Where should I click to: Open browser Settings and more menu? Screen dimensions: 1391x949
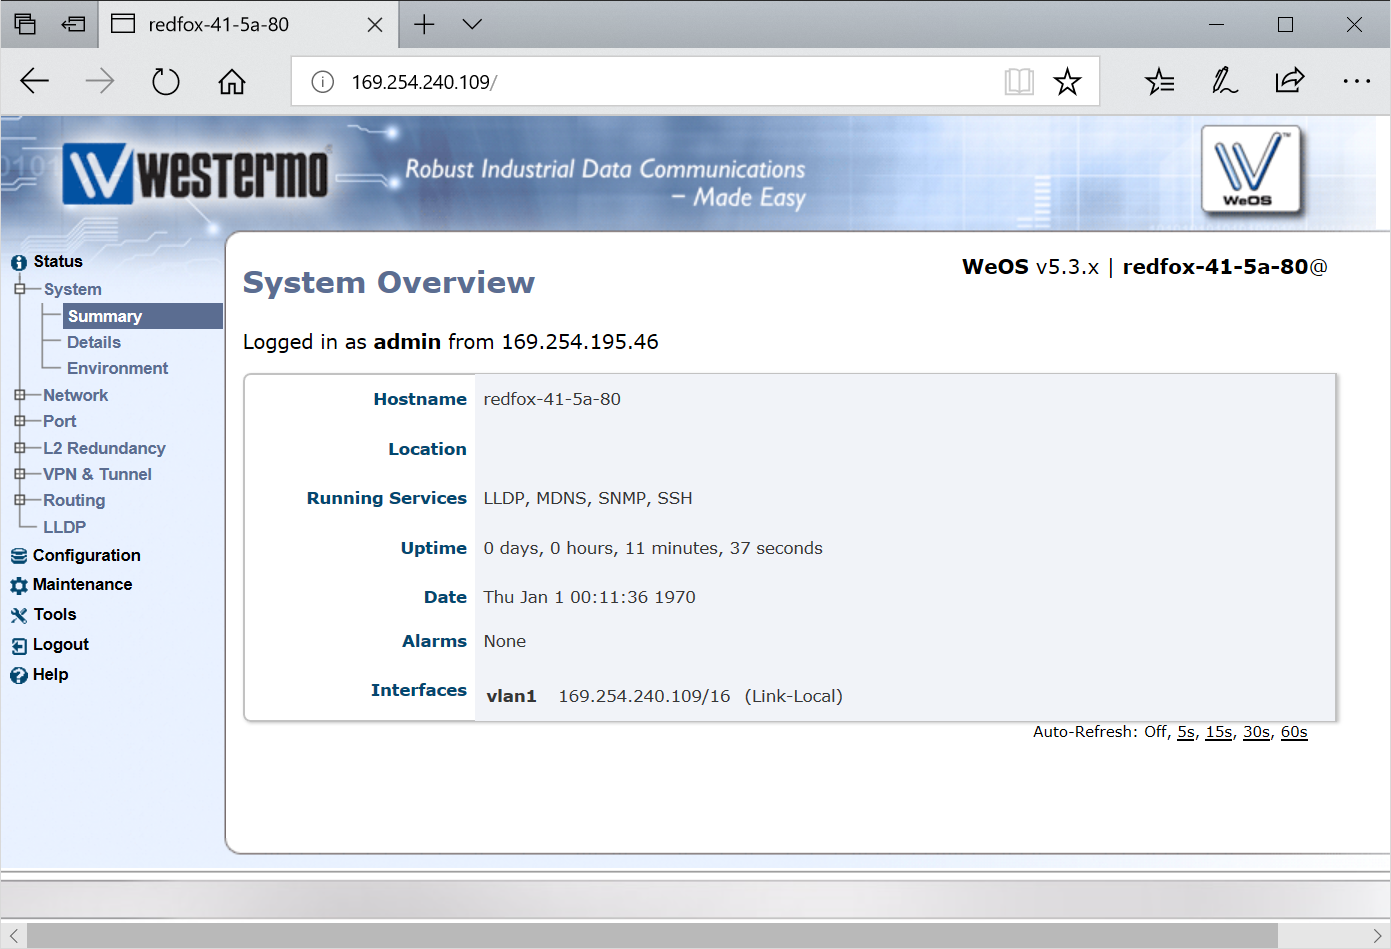pos(1356,81)
